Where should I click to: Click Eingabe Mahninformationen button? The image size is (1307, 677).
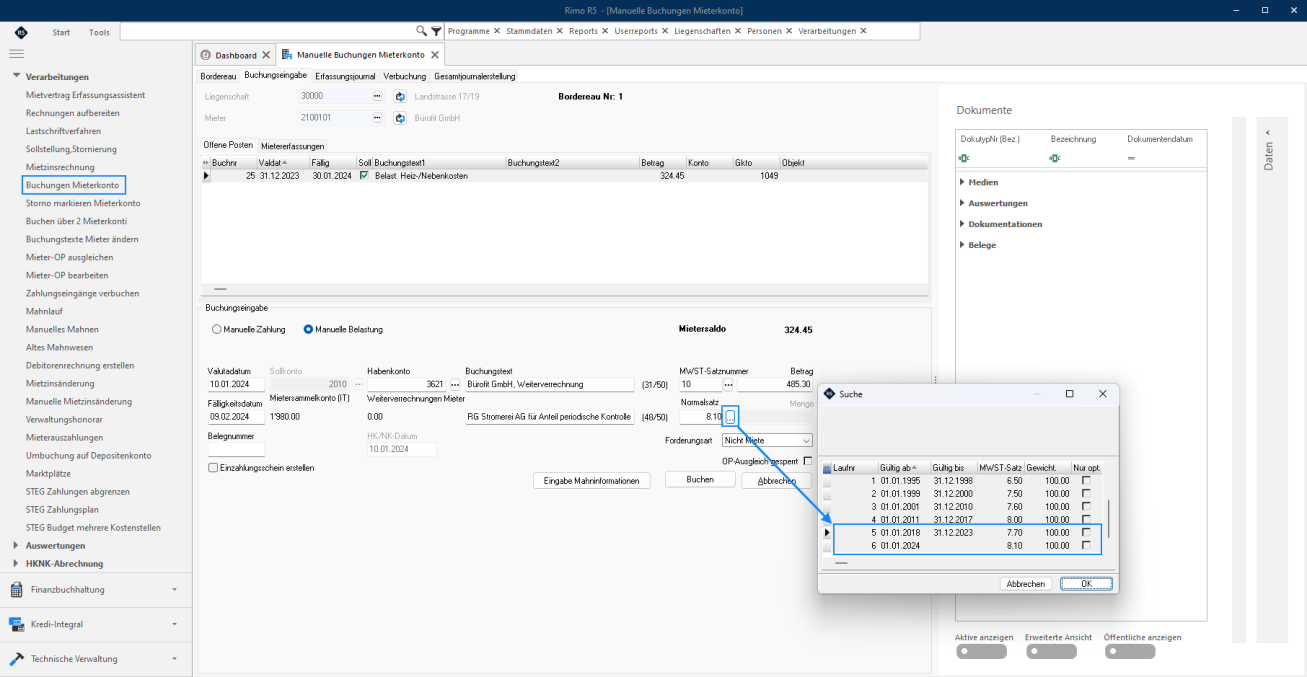pos(591,481)
